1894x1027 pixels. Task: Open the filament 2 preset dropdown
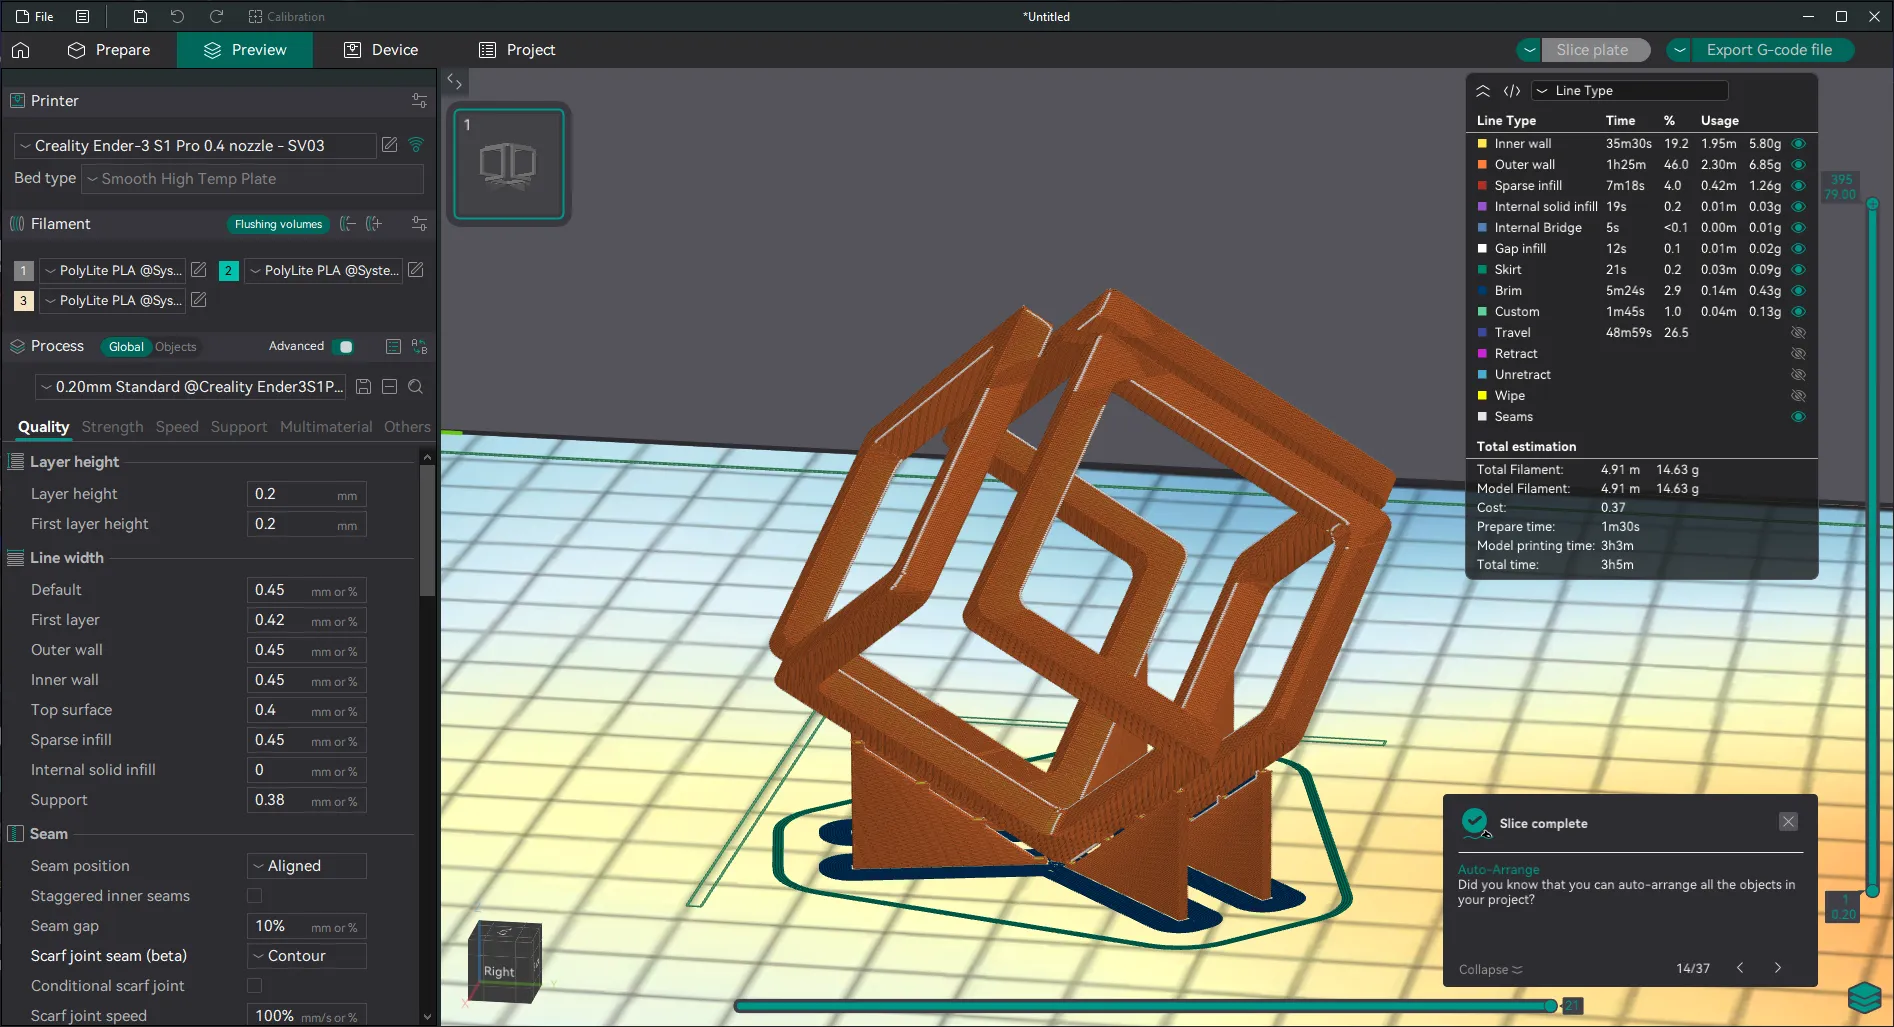[x=323, y=270]
